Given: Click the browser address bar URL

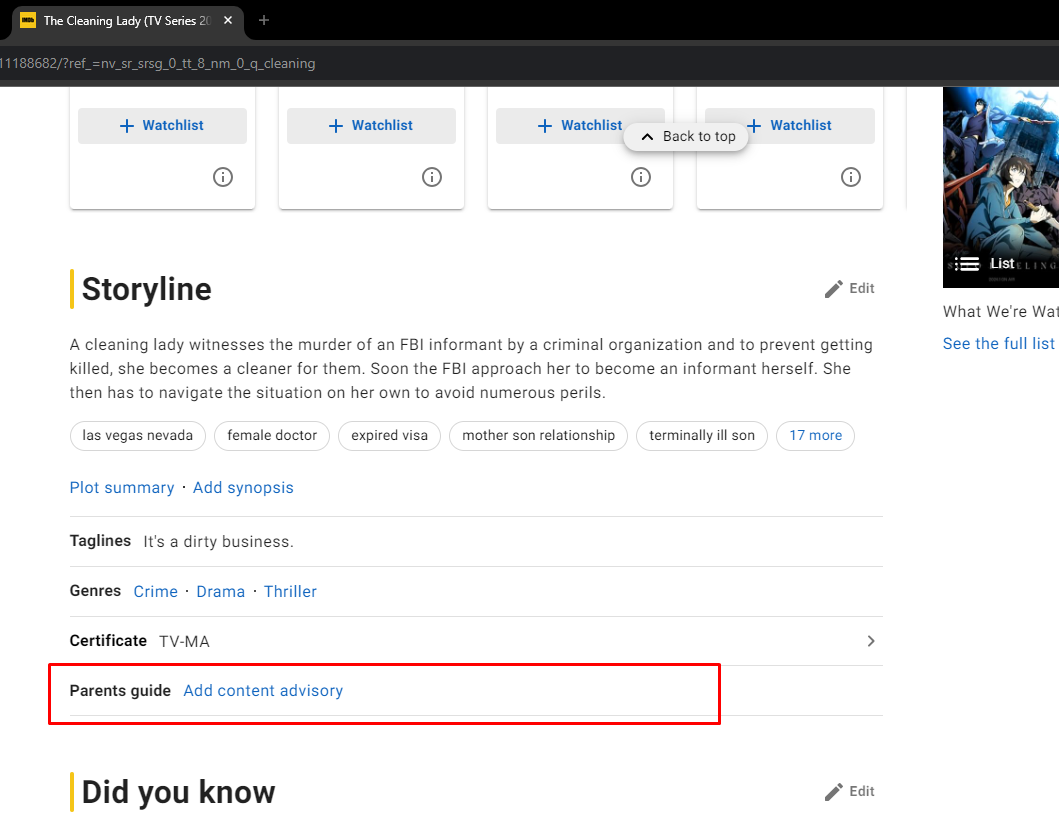Looking at the screenshot, I should coord(157,63).
